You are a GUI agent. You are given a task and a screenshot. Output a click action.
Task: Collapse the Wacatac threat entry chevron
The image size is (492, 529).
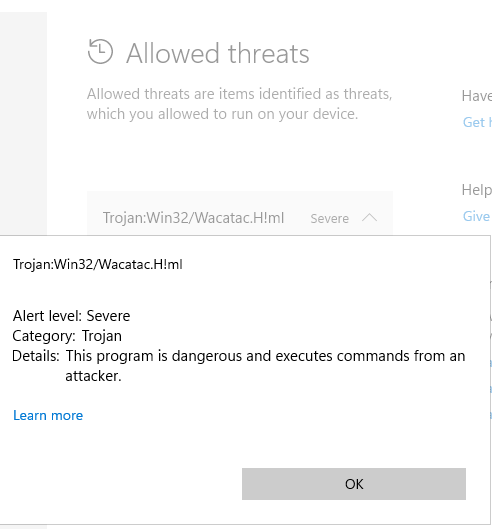pos(369,218)
